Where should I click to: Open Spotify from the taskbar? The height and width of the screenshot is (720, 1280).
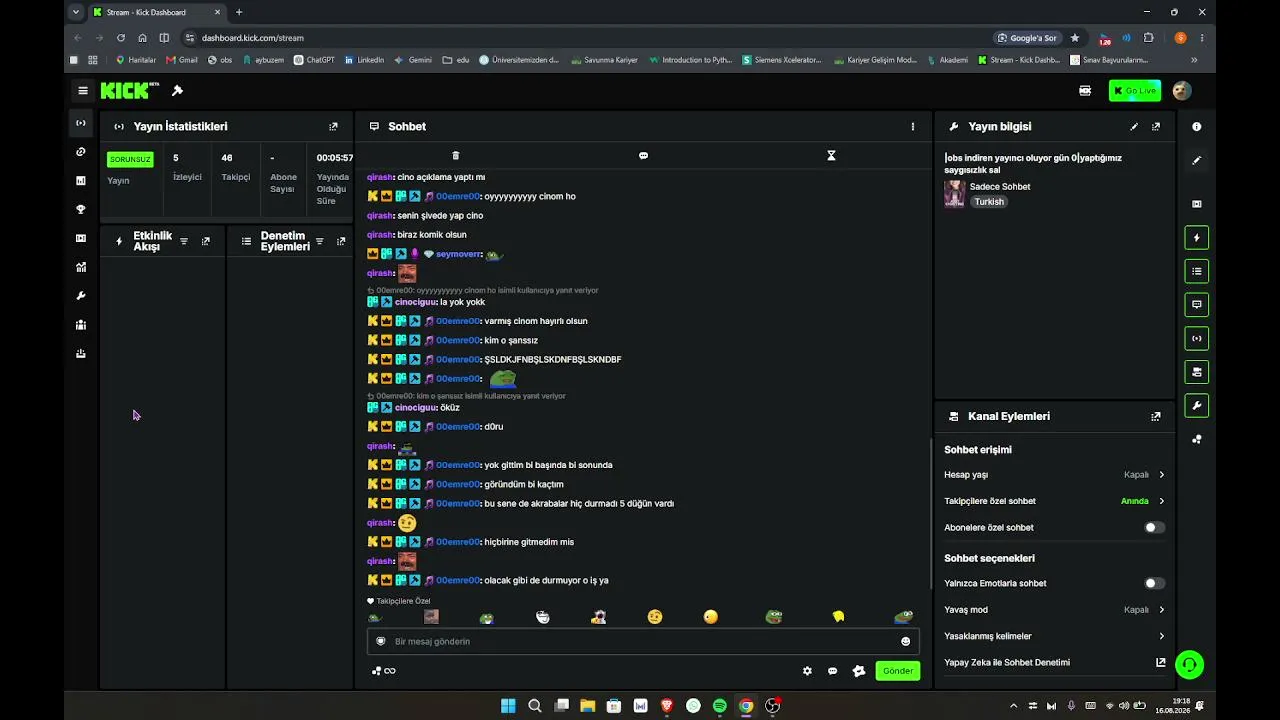720,706
